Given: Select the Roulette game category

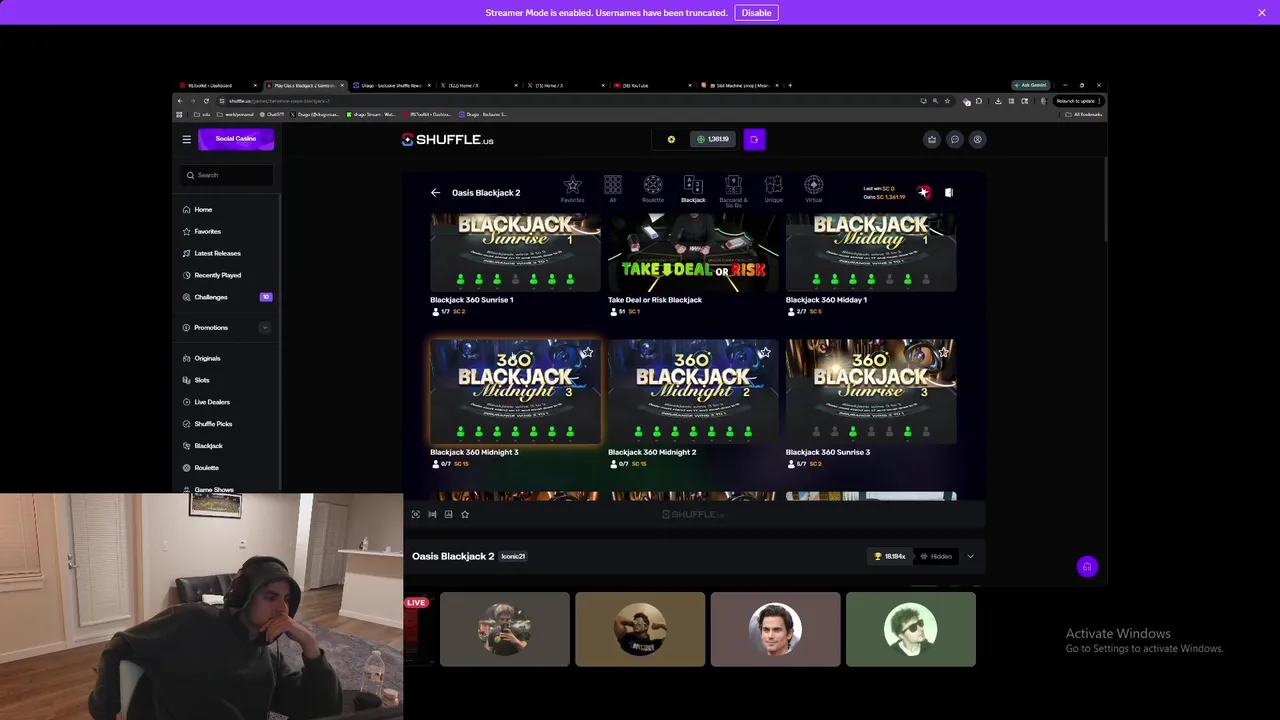Looking at the screenshot, I should tap(653, 189).
